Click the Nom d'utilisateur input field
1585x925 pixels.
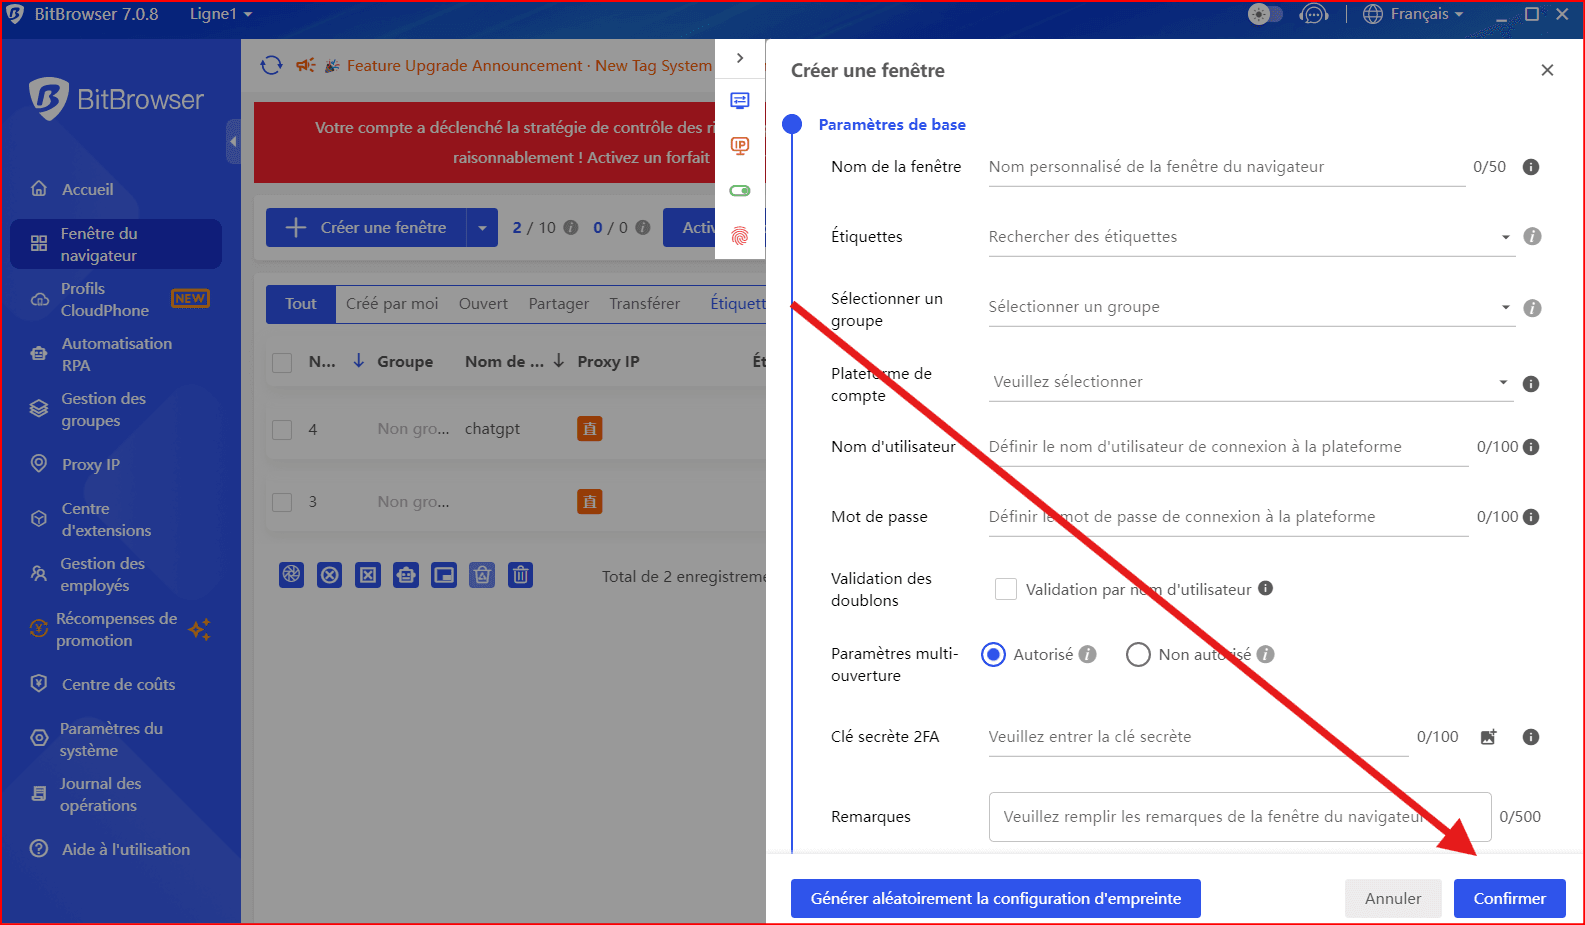pyautogui.click(x=1226, y=447)
